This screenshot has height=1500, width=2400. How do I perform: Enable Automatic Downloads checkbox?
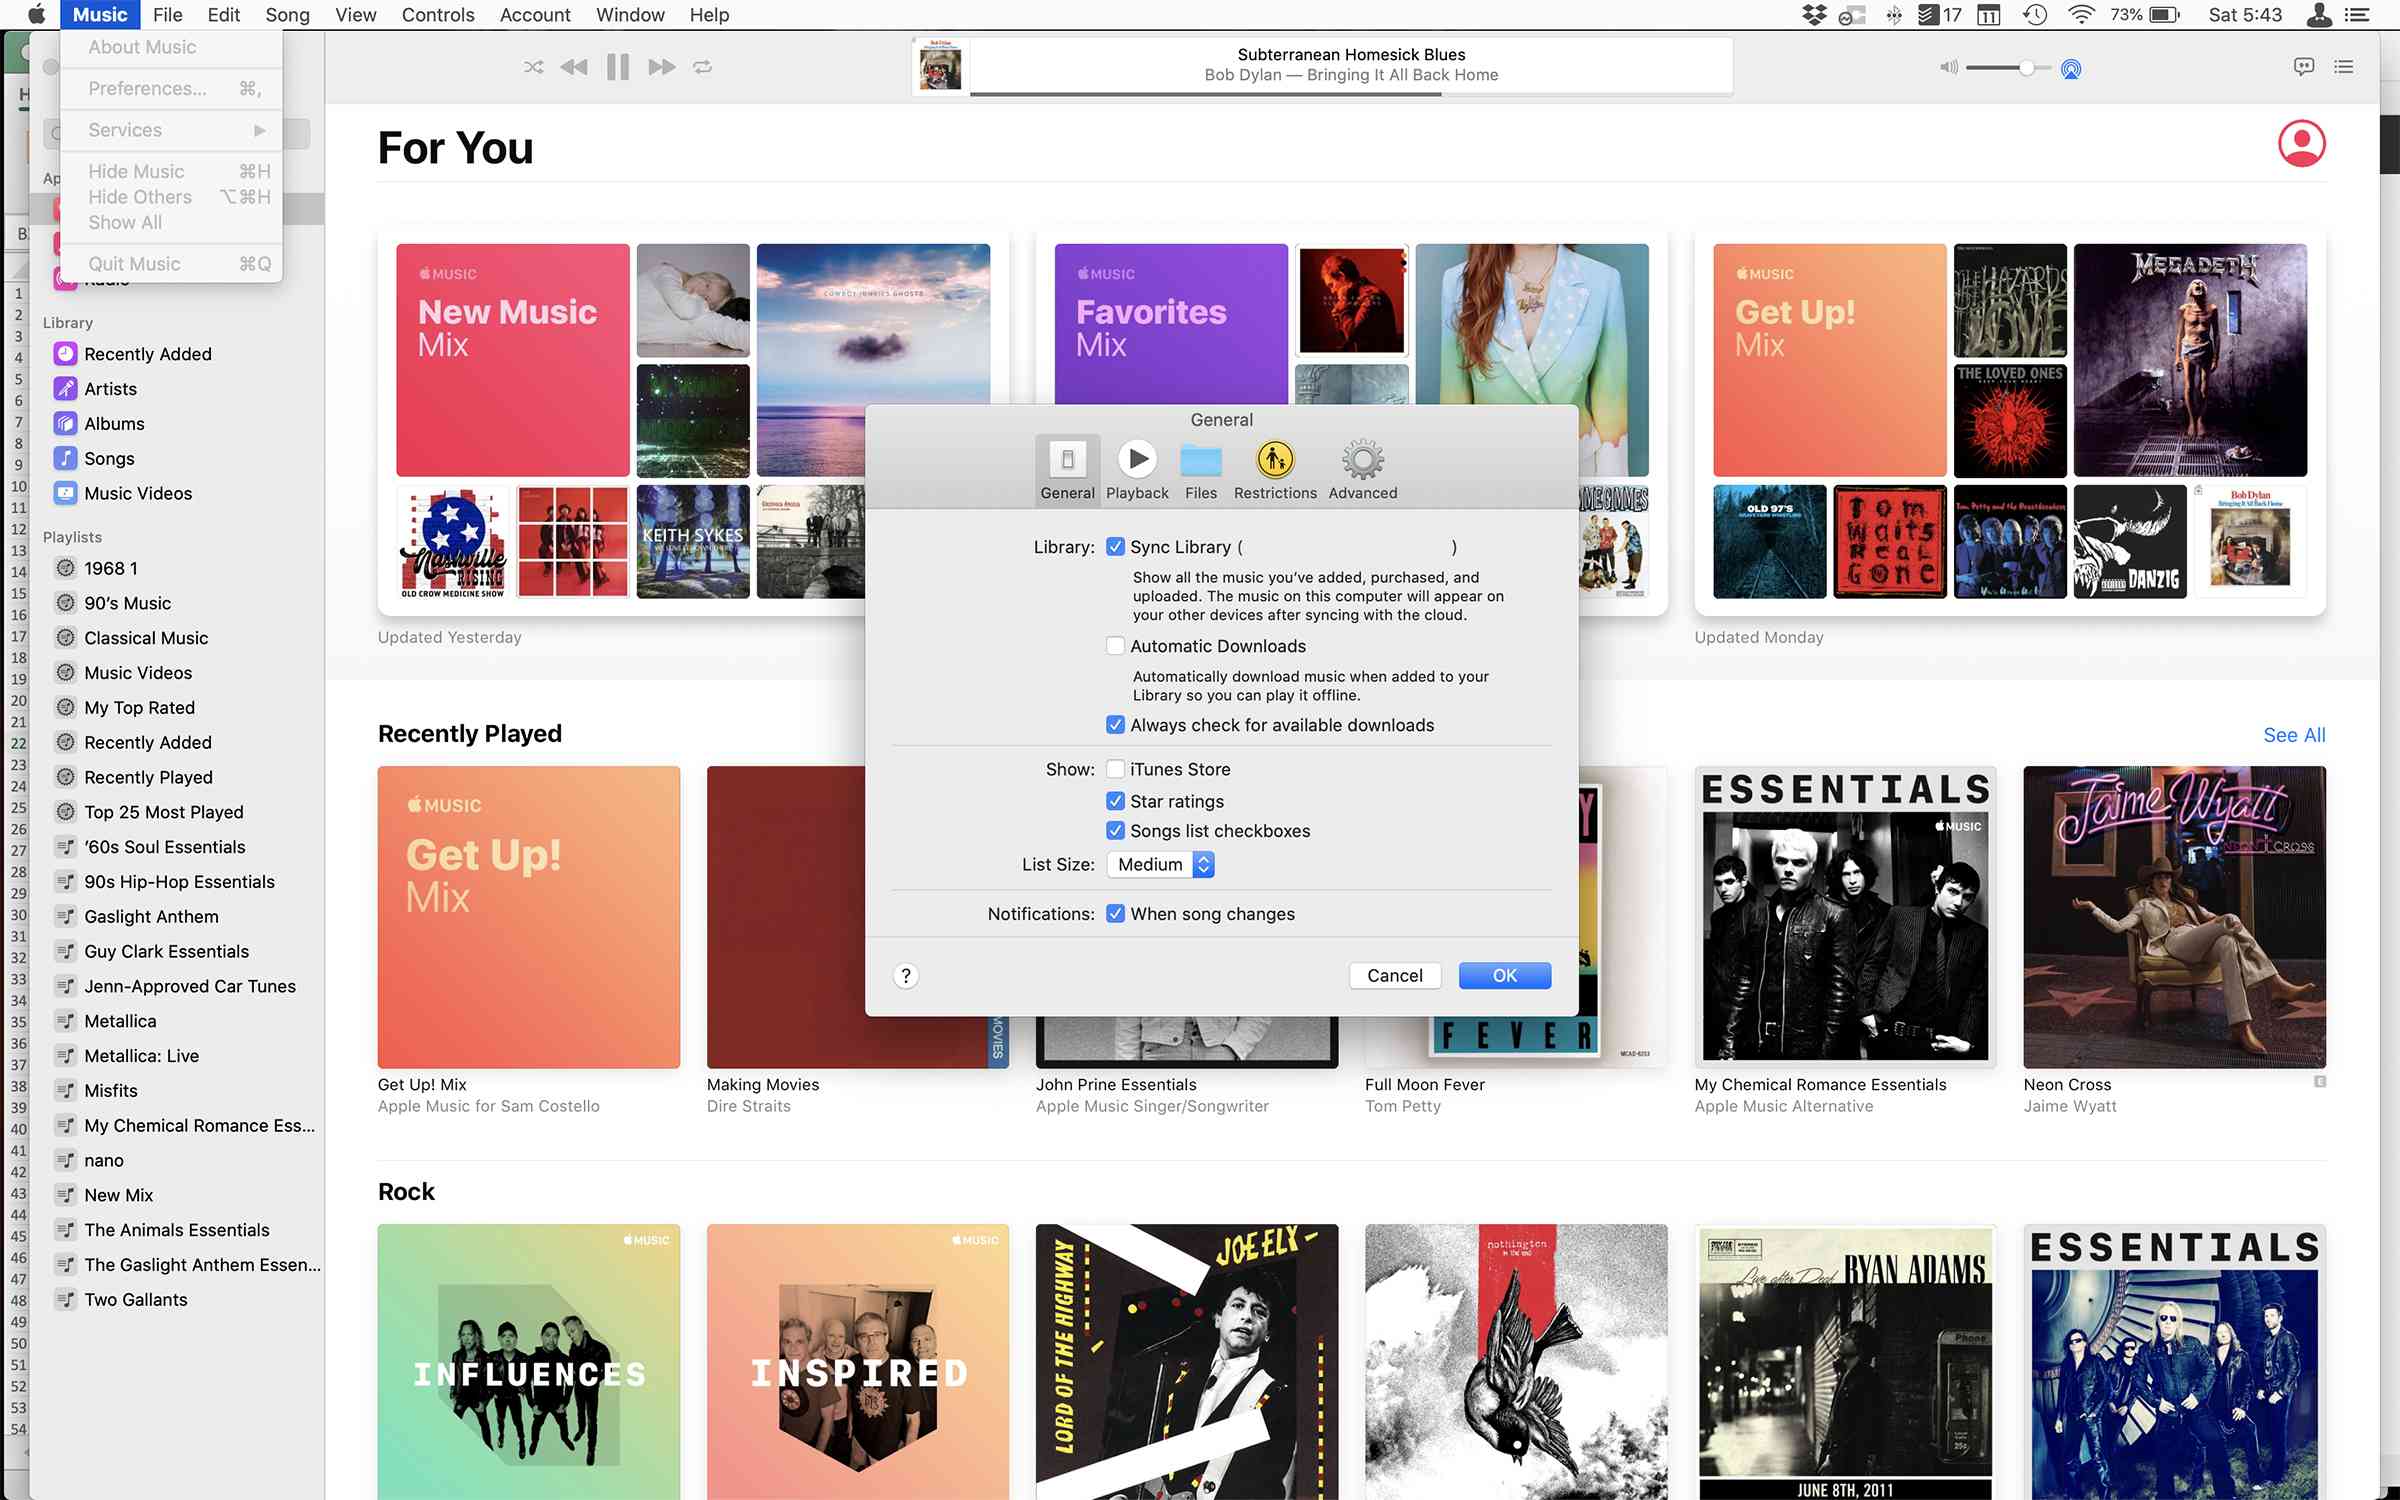point(1116,646)
